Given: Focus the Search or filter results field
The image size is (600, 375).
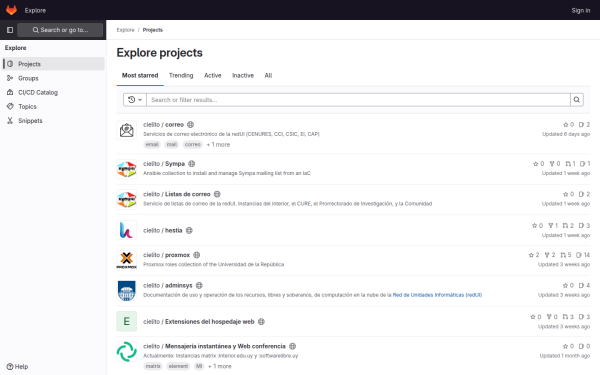Looking at the screenshot, I should (x=358, y=99).
